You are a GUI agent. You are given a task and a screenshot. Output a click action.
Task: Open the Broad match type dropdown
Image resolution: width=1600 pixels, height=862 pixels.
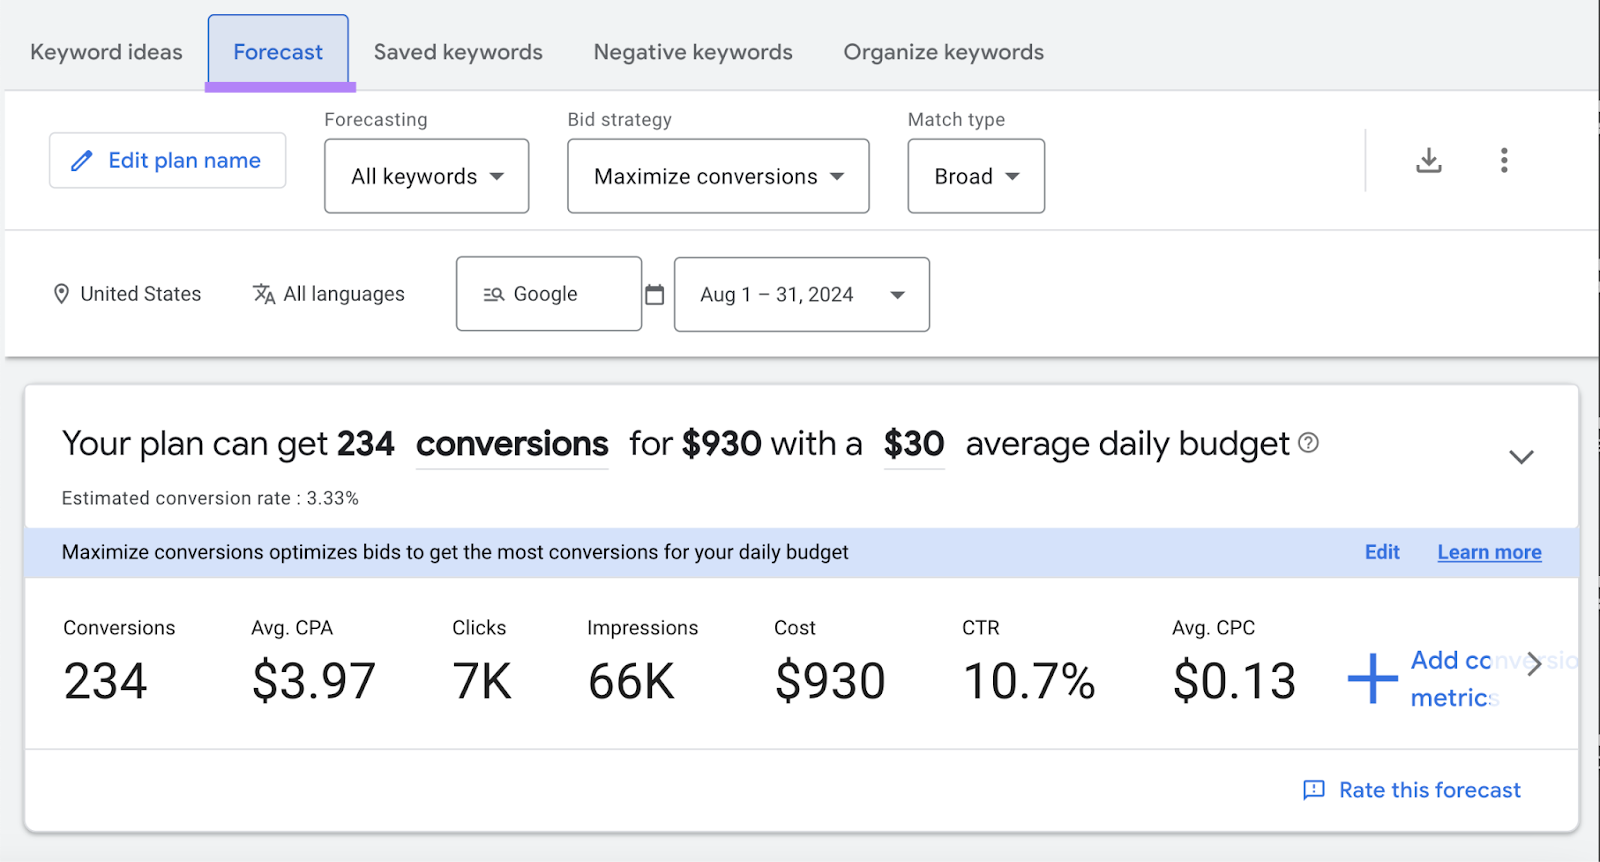(976, 176)
